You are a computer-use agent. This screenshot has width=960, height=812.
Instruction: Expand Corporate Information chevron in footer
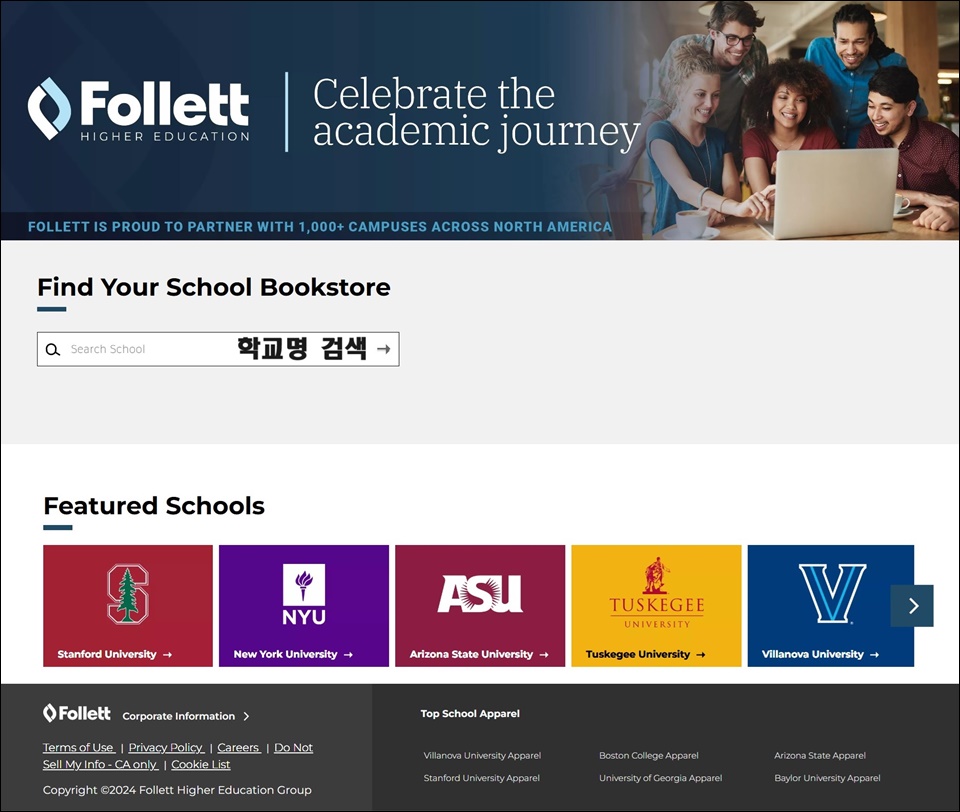246,716
